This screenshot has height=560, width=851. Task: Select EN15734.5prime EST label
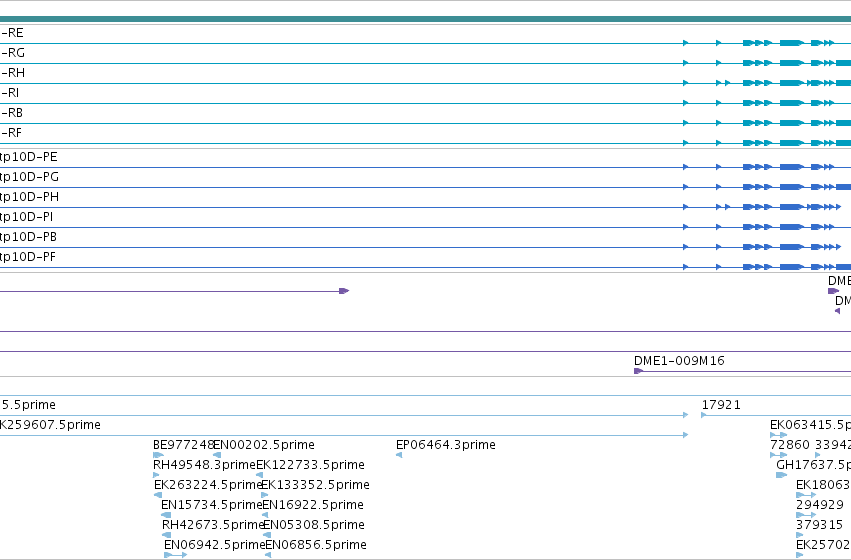(212, 505)
